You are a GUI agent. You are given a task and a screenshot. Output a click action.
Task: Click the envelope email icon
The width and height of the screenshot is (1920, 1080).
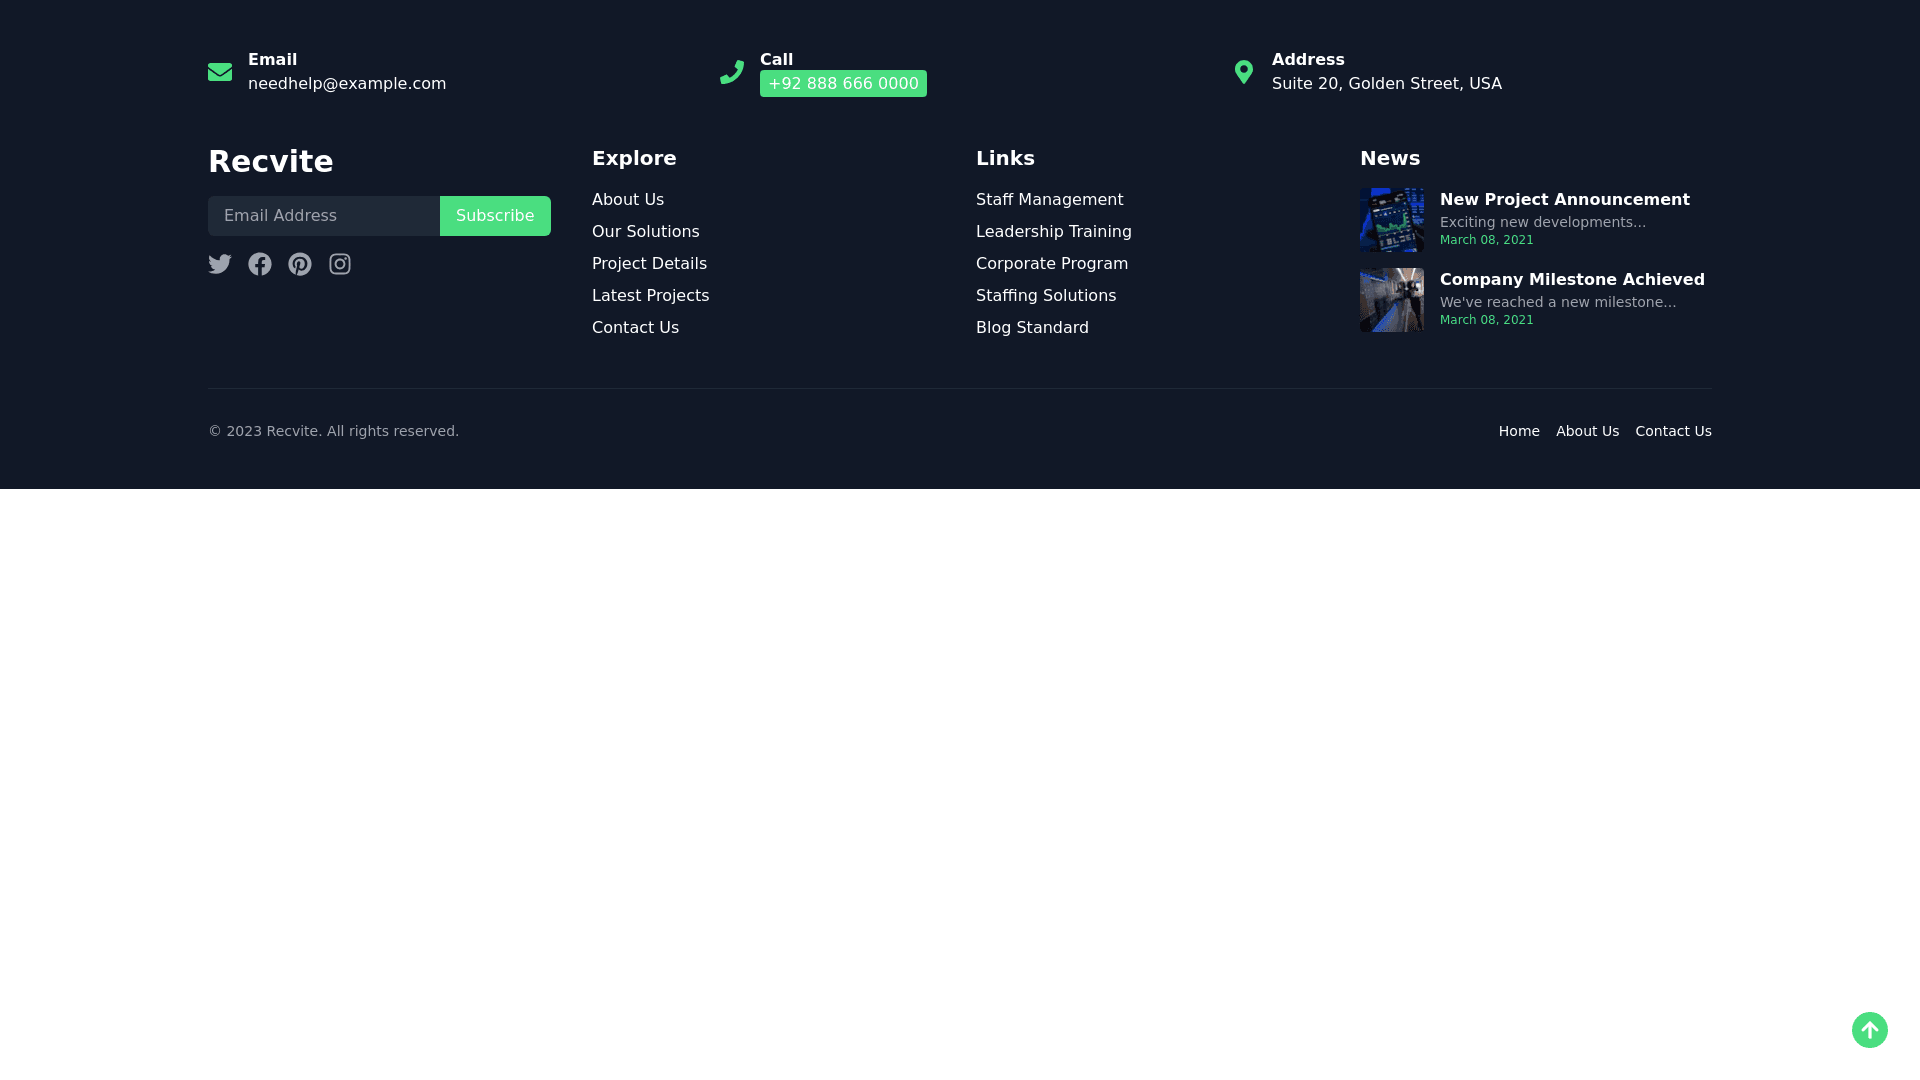[x=220, y=72]
